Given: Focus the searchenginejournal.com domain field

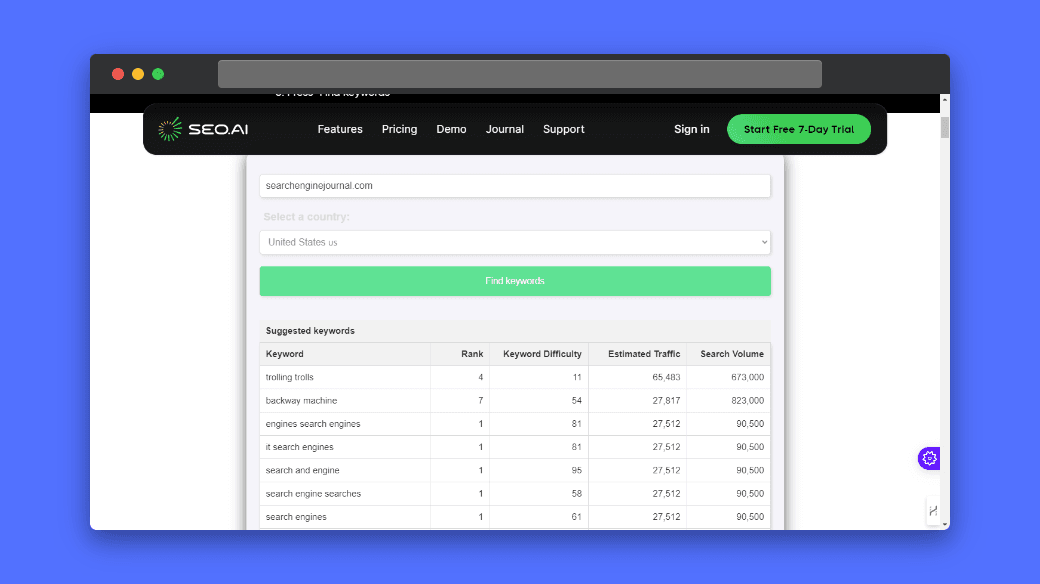Looking at the screenshot, I should point(515,186).
